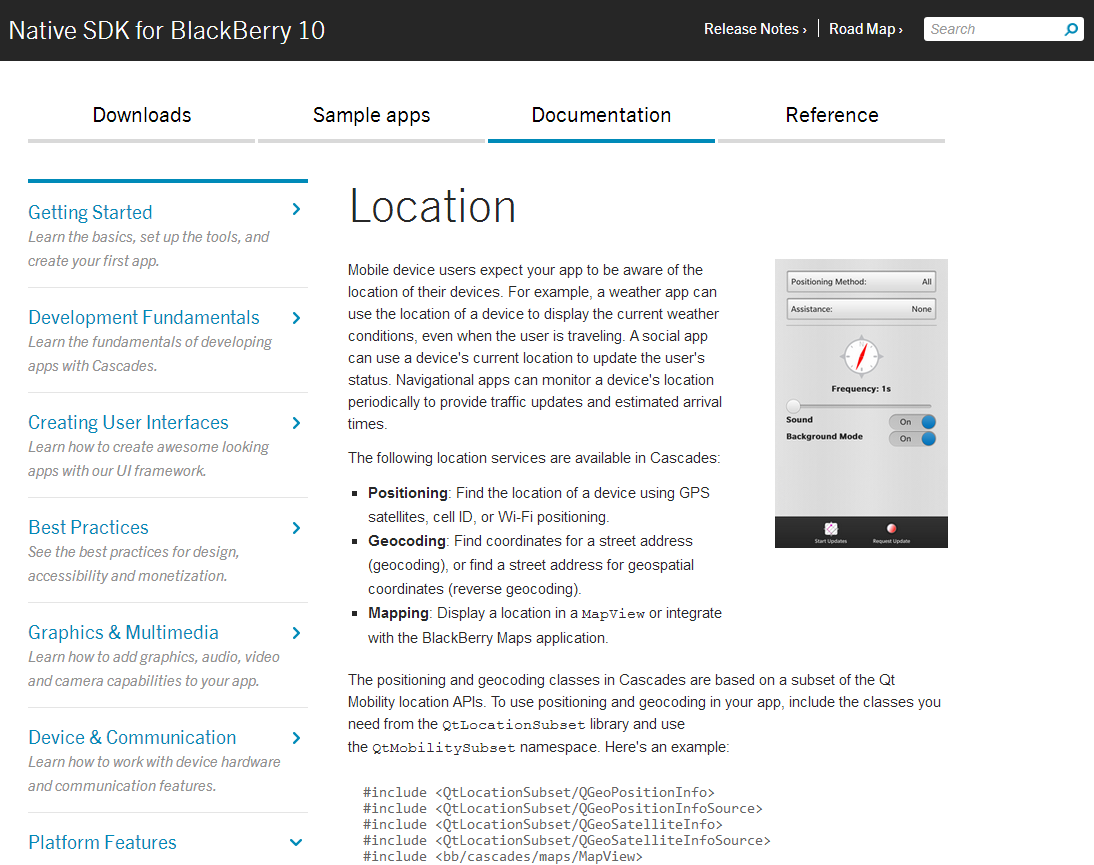Click the compass graphic in the app preview
Viewport: 1094px width, 865px height.
(861, 356)
